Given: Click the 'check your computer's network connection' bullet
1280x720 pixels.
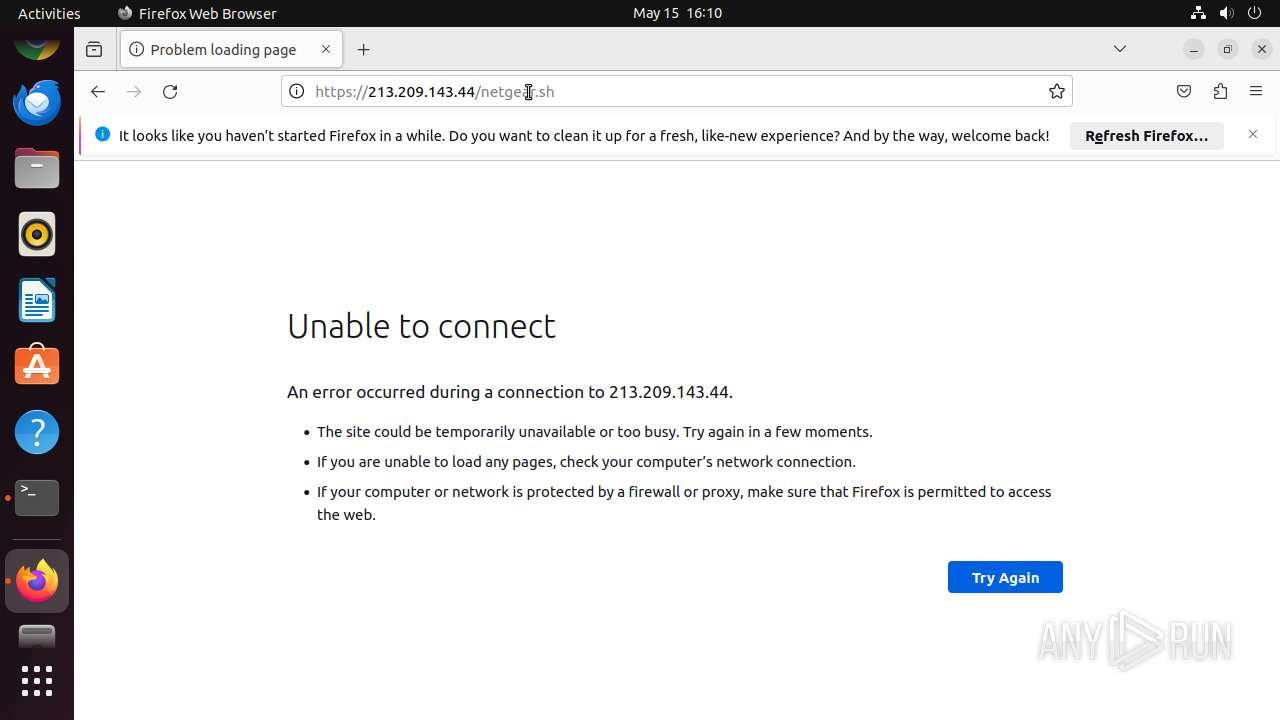Looking at the screenshot, I should point(586,462).
